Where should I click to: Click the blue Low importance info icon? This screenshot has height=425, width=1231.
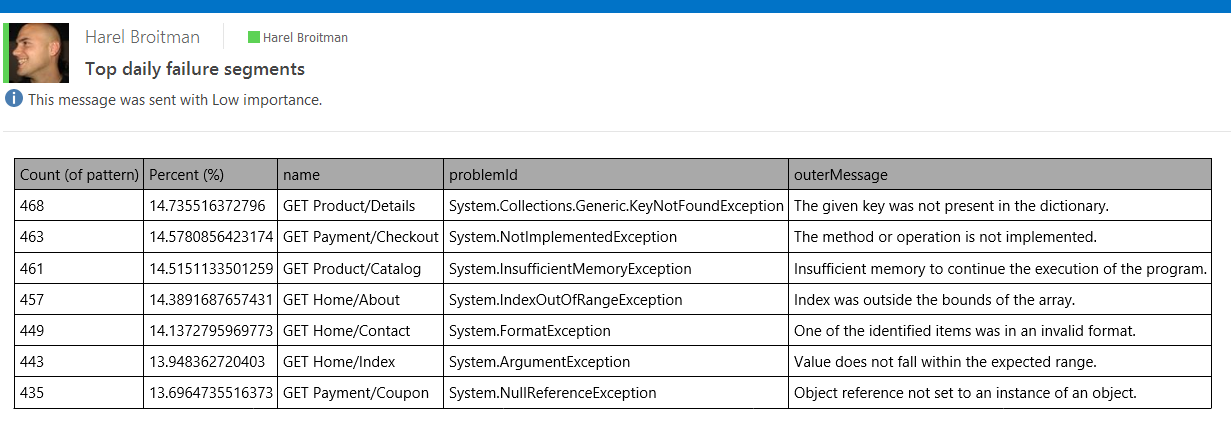(x=14, y=98)
